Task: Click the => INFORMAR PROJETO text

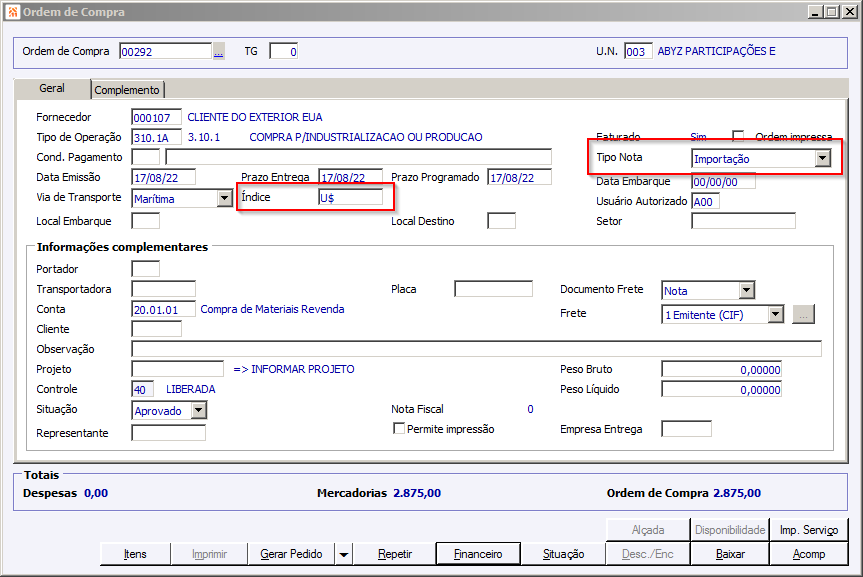Action: (294, 369)
